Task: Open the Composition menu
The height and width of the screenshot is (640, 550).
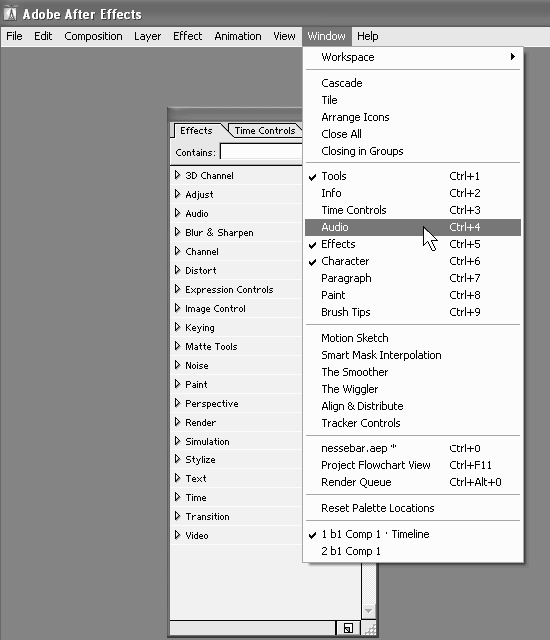Action: (x=93, y=36)
